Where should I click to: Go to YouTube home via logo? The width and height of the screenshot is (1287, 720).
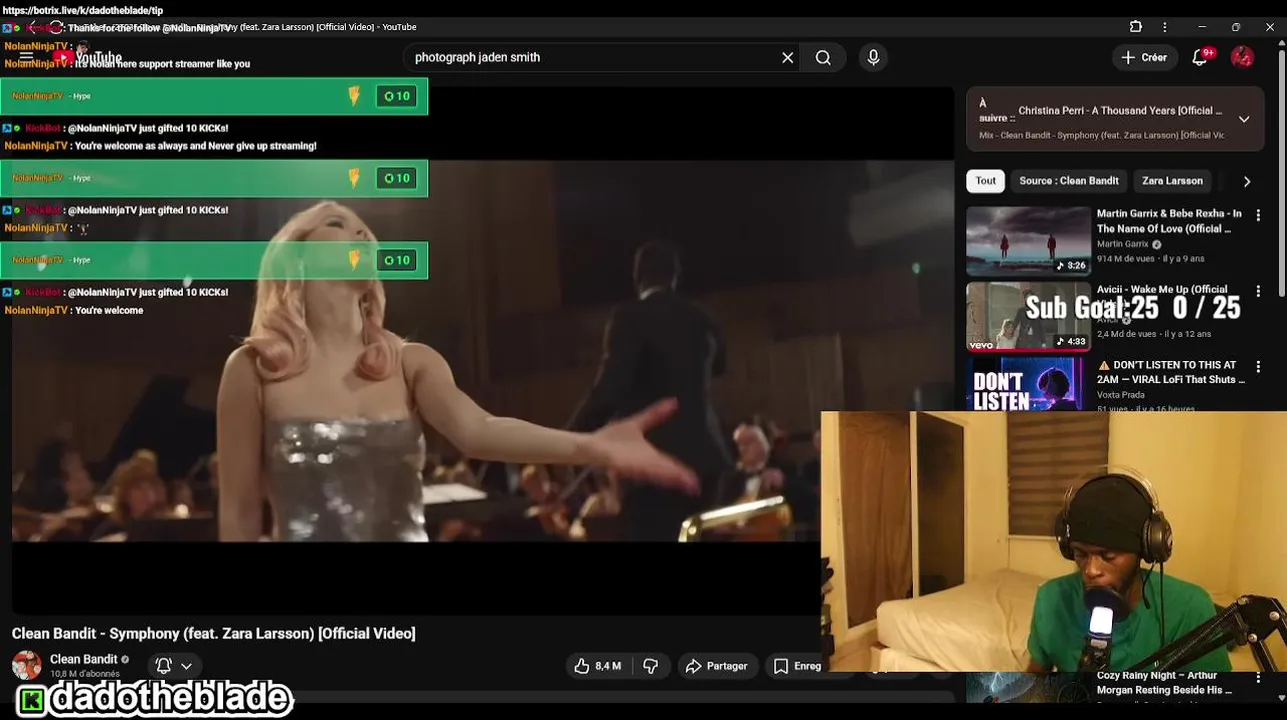click(87, 58)
